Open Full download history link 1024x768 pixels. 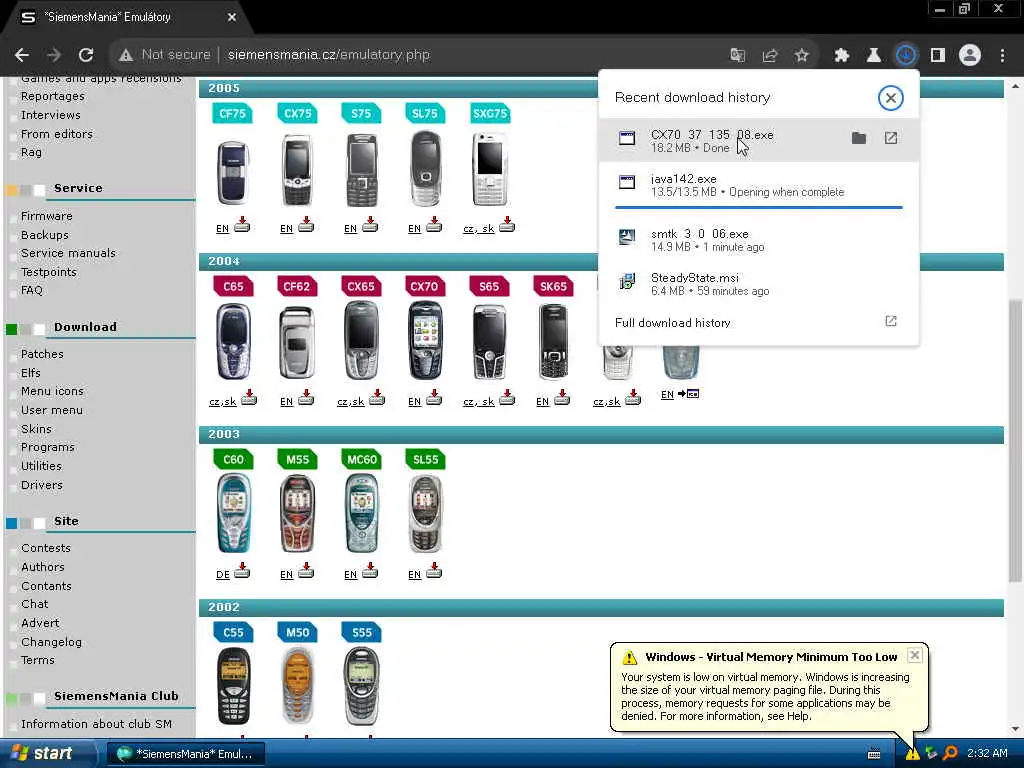[x=673, y=323]
